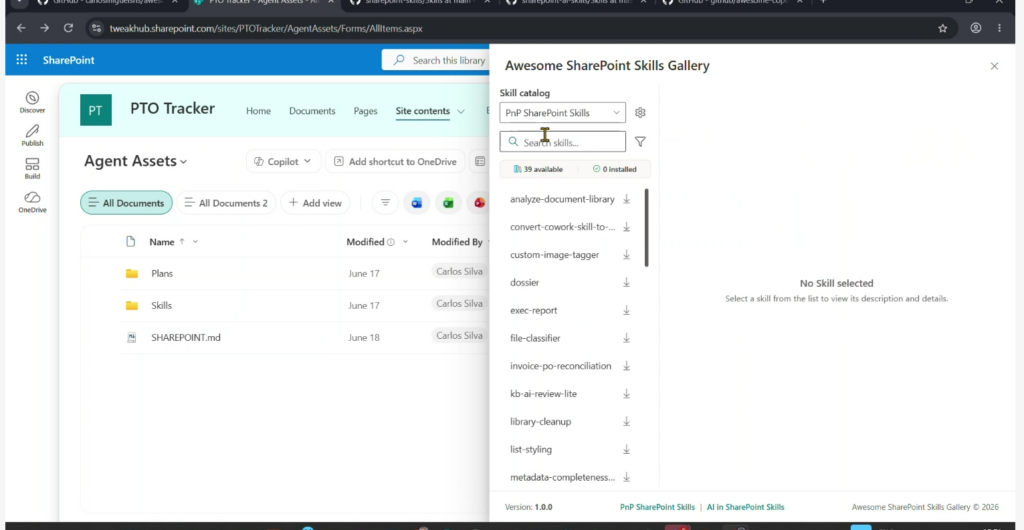1024x530 pixels.
Task: Go back in the browser
Action: coord(21,28)
